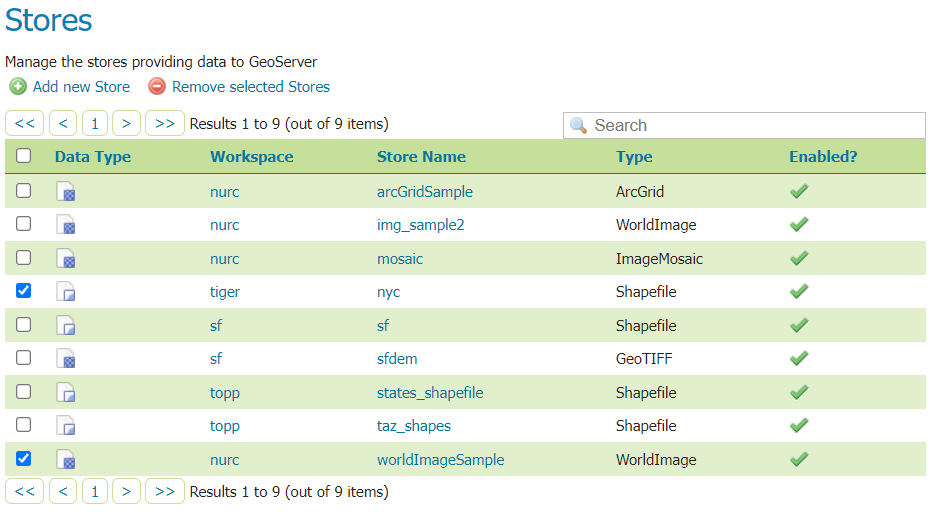Uncheck the nyc store checkbox

(24, 291)
